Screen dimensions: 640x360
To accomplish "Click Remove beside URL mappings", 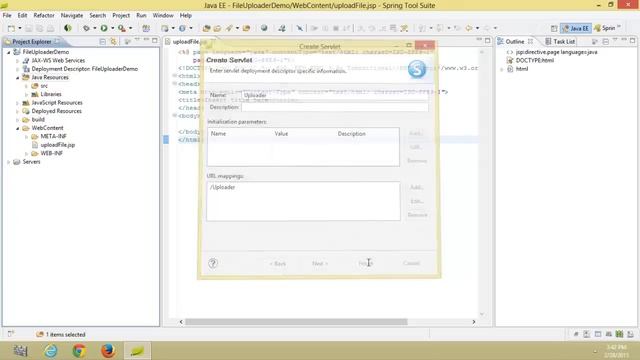I will click(x=417, y=215).
